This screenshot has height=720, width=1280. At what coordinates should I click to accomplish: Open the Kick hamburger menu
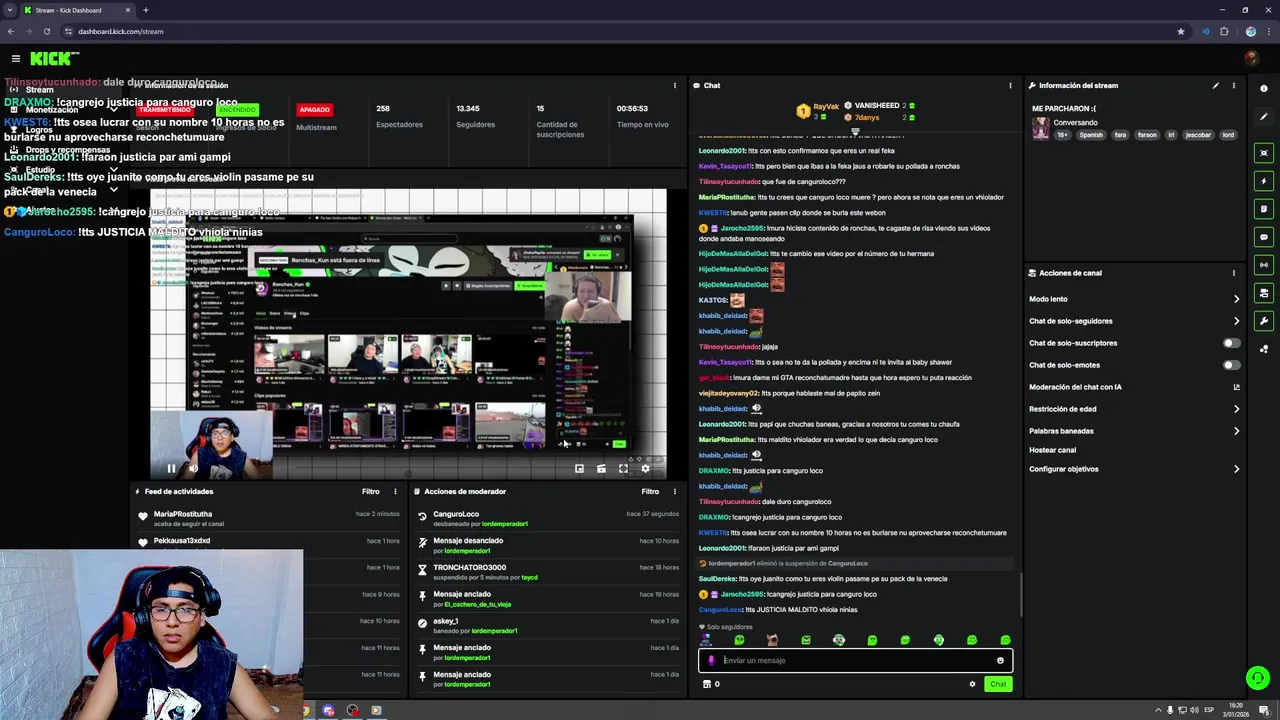tap(16, 59)
